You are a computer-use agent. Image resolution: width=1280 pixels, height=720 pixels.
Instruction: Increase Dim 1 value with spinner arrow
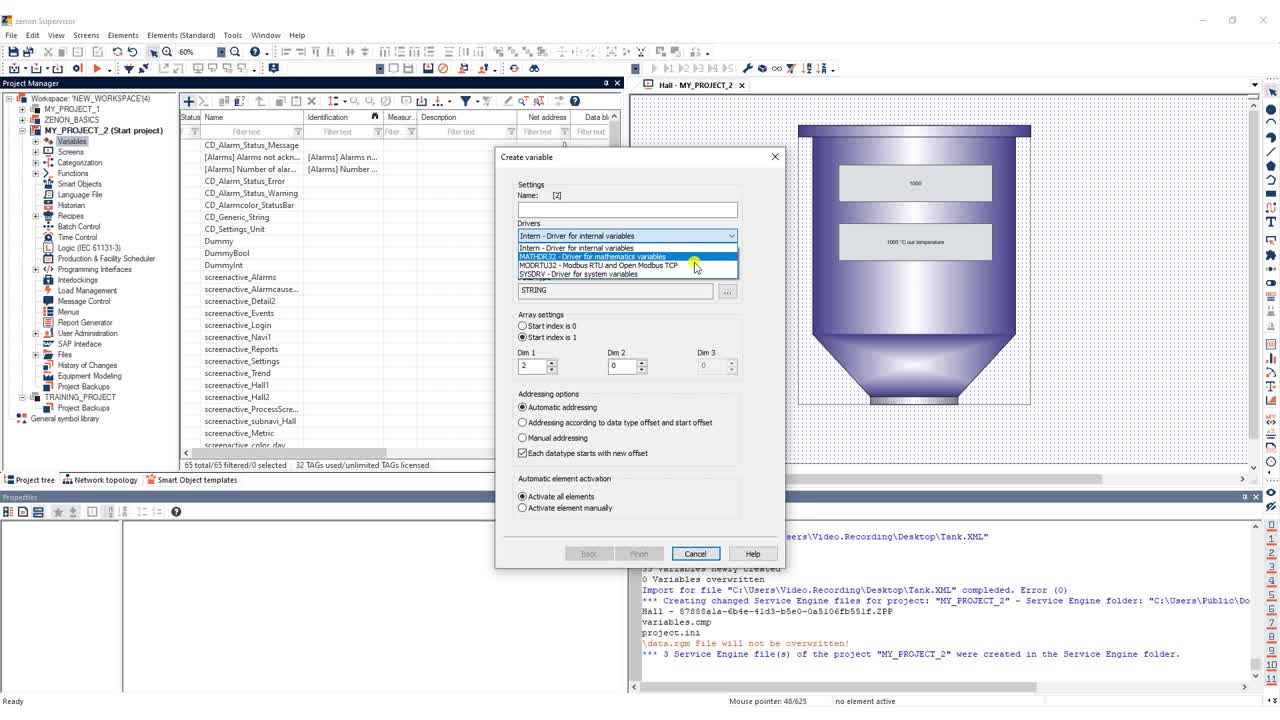[x=551, y=363]
